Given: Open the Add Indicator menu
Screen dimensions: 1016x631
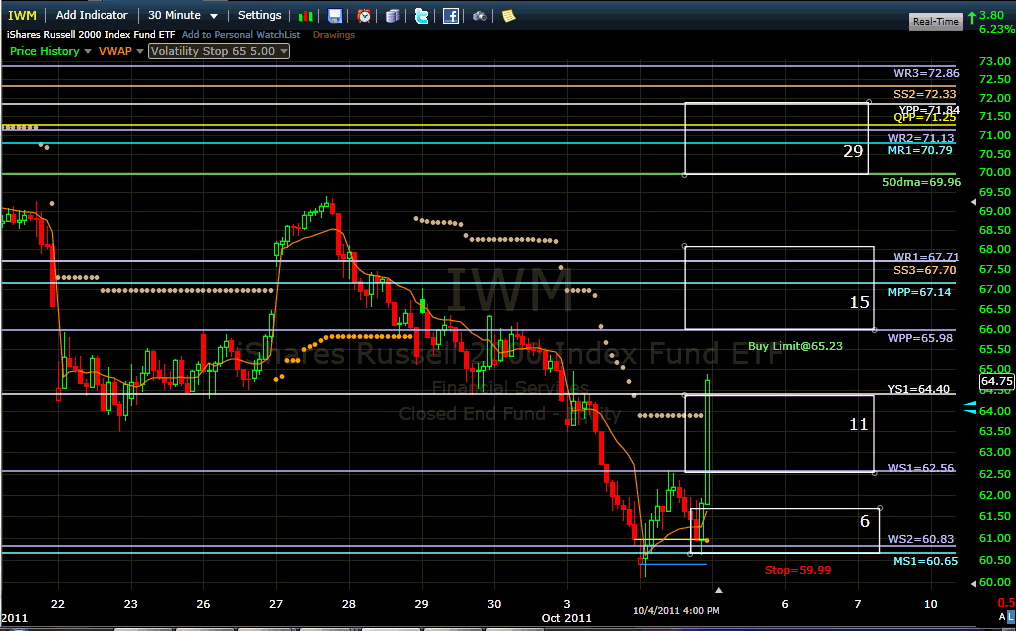Looking at the screenshot, I should pos(91,15).
